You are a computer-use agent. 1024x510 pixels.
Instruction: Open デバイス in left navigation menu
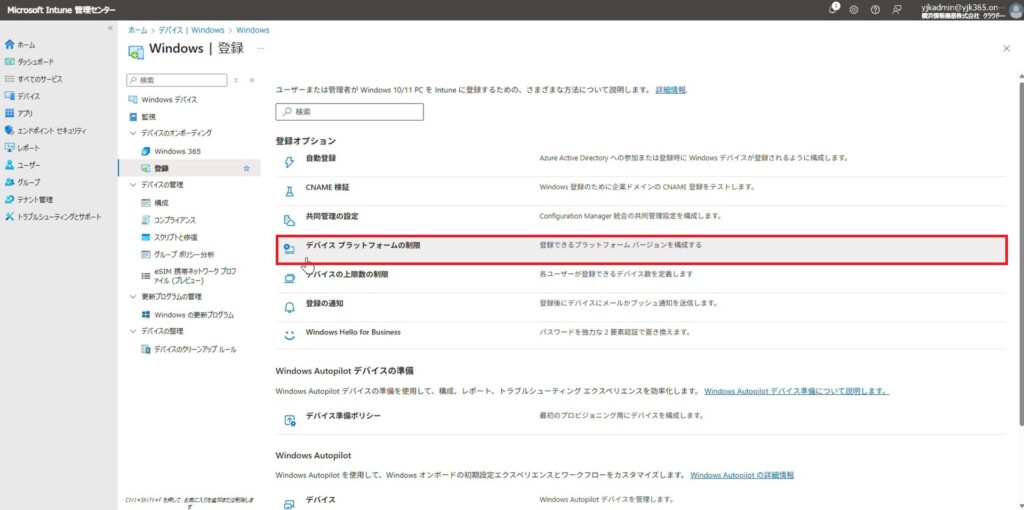(28, 96)
